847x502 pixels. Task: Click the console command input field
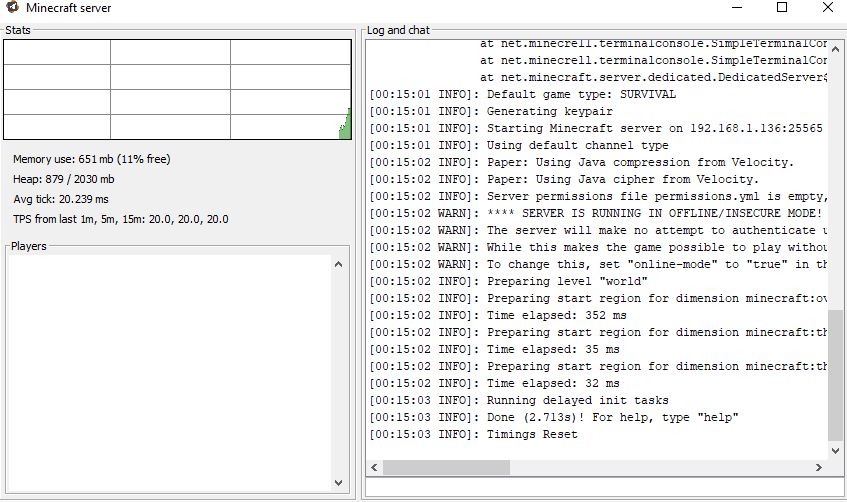tap(605, 487)
